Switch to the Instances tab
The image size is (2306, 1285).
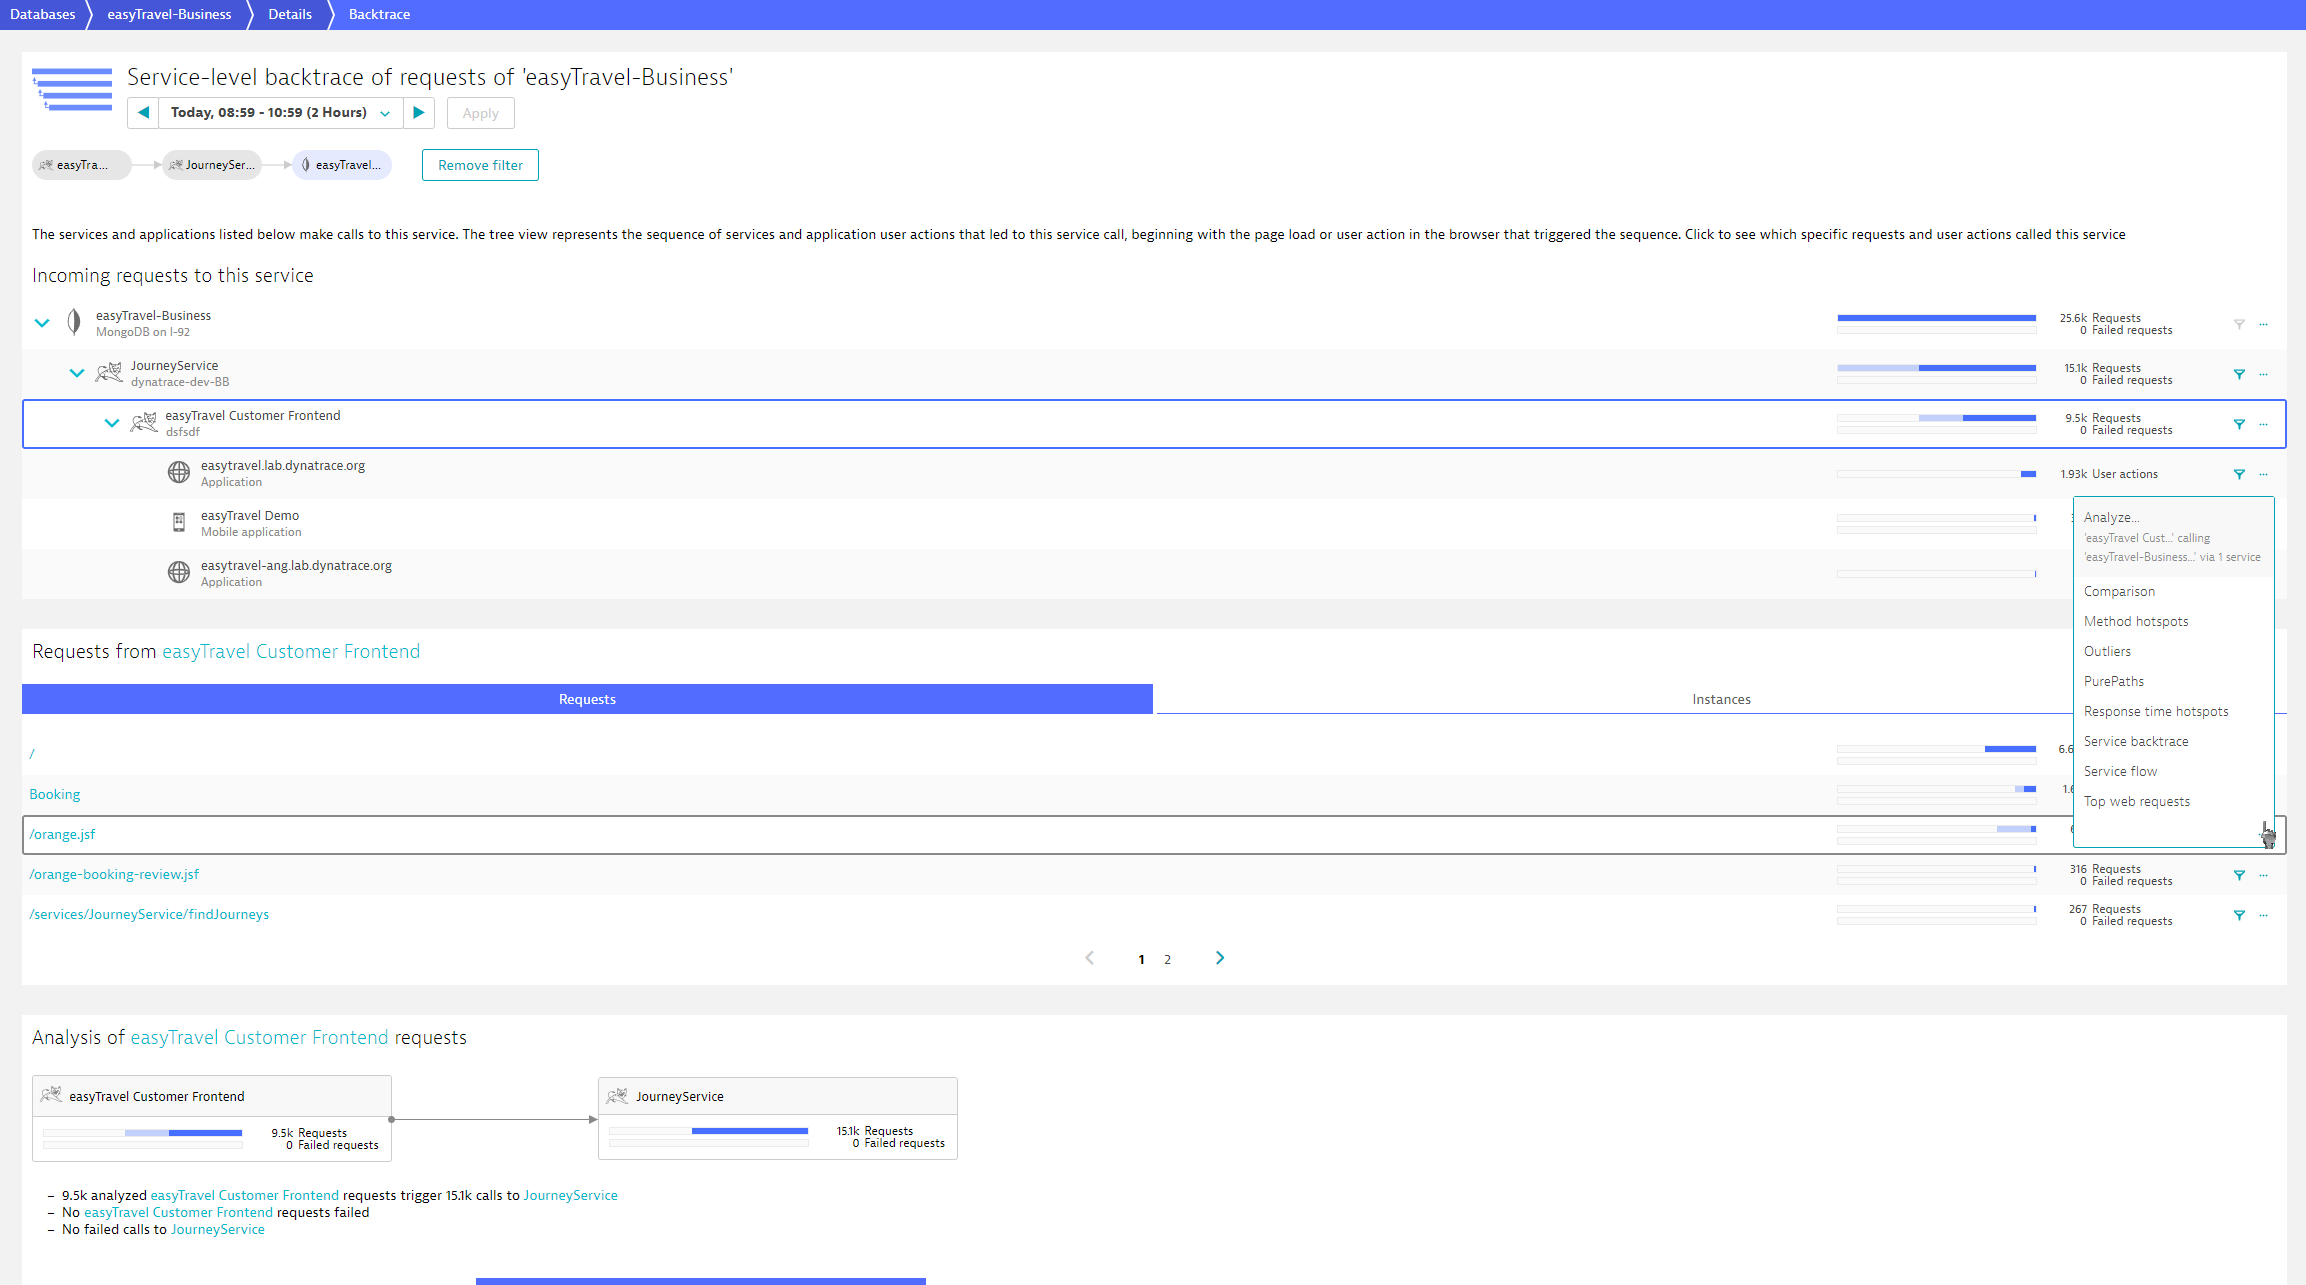[1721, 699]
